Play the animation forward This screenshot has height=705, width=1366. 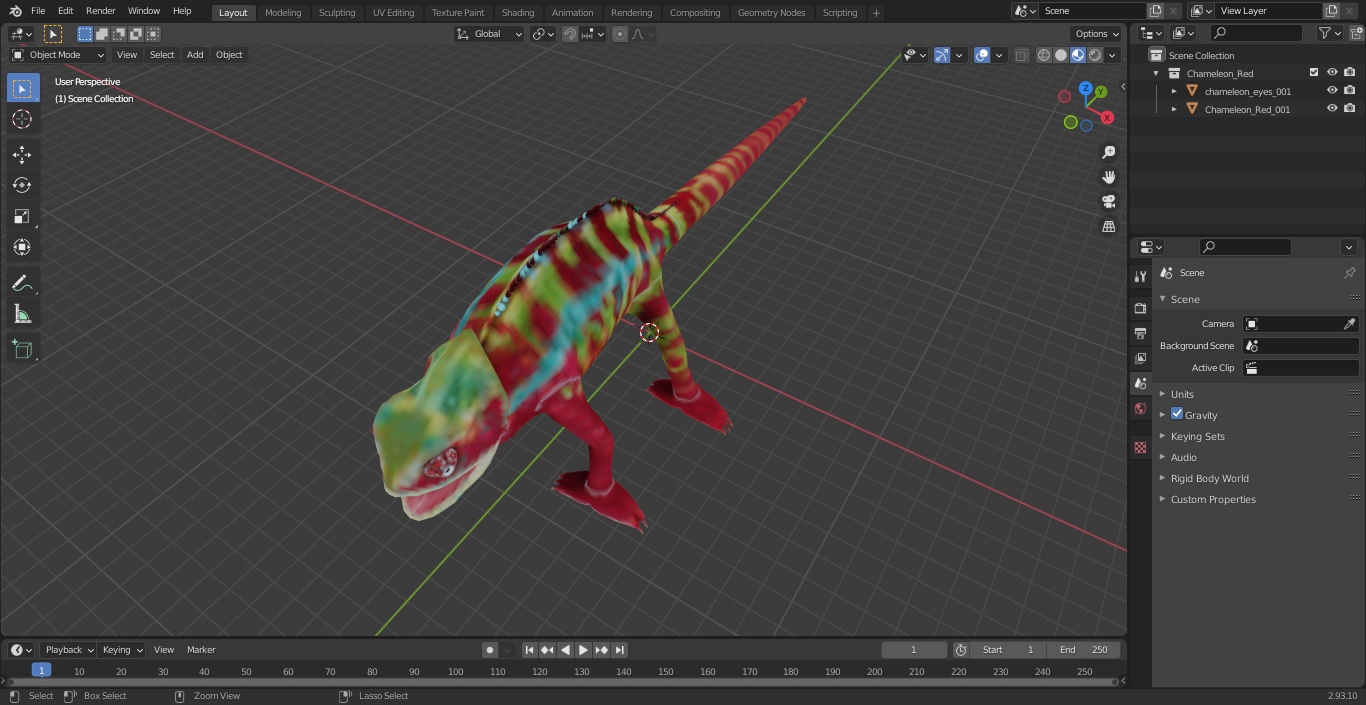coord(583,650)
